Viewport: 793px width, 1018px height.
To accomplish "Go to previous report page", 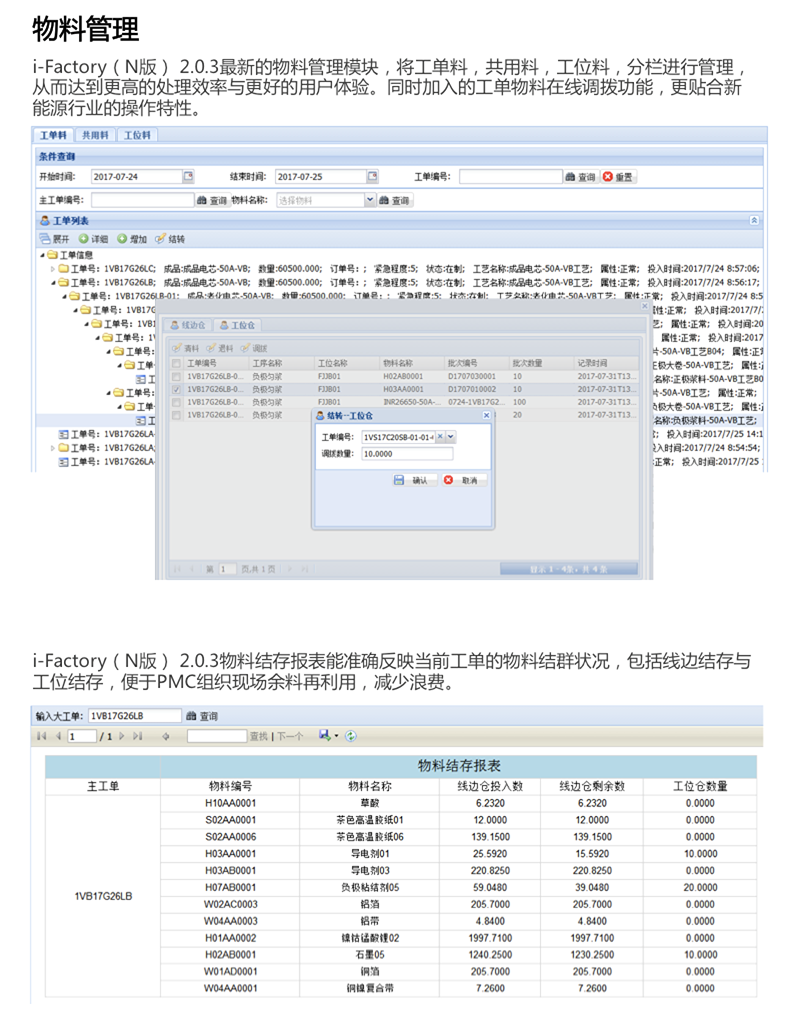I will [x=58, y=736].
